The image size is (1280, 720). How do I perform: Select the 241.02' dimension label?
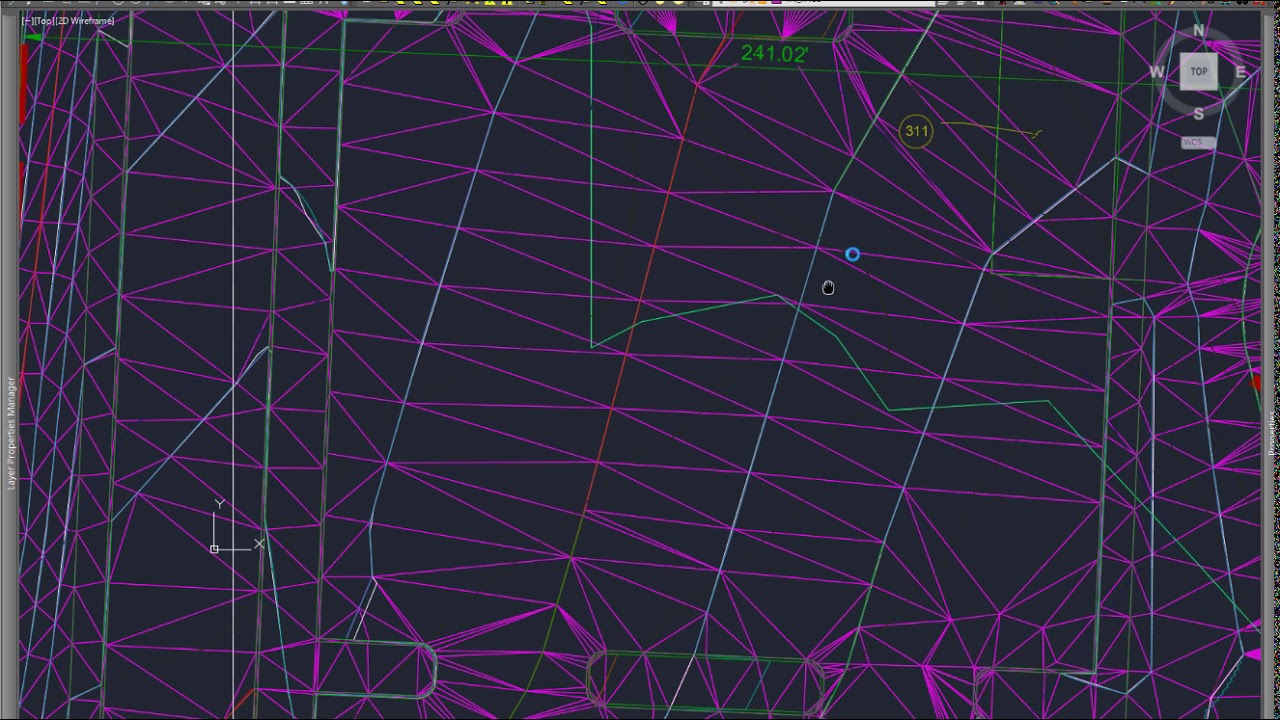(x=774, y=54)
